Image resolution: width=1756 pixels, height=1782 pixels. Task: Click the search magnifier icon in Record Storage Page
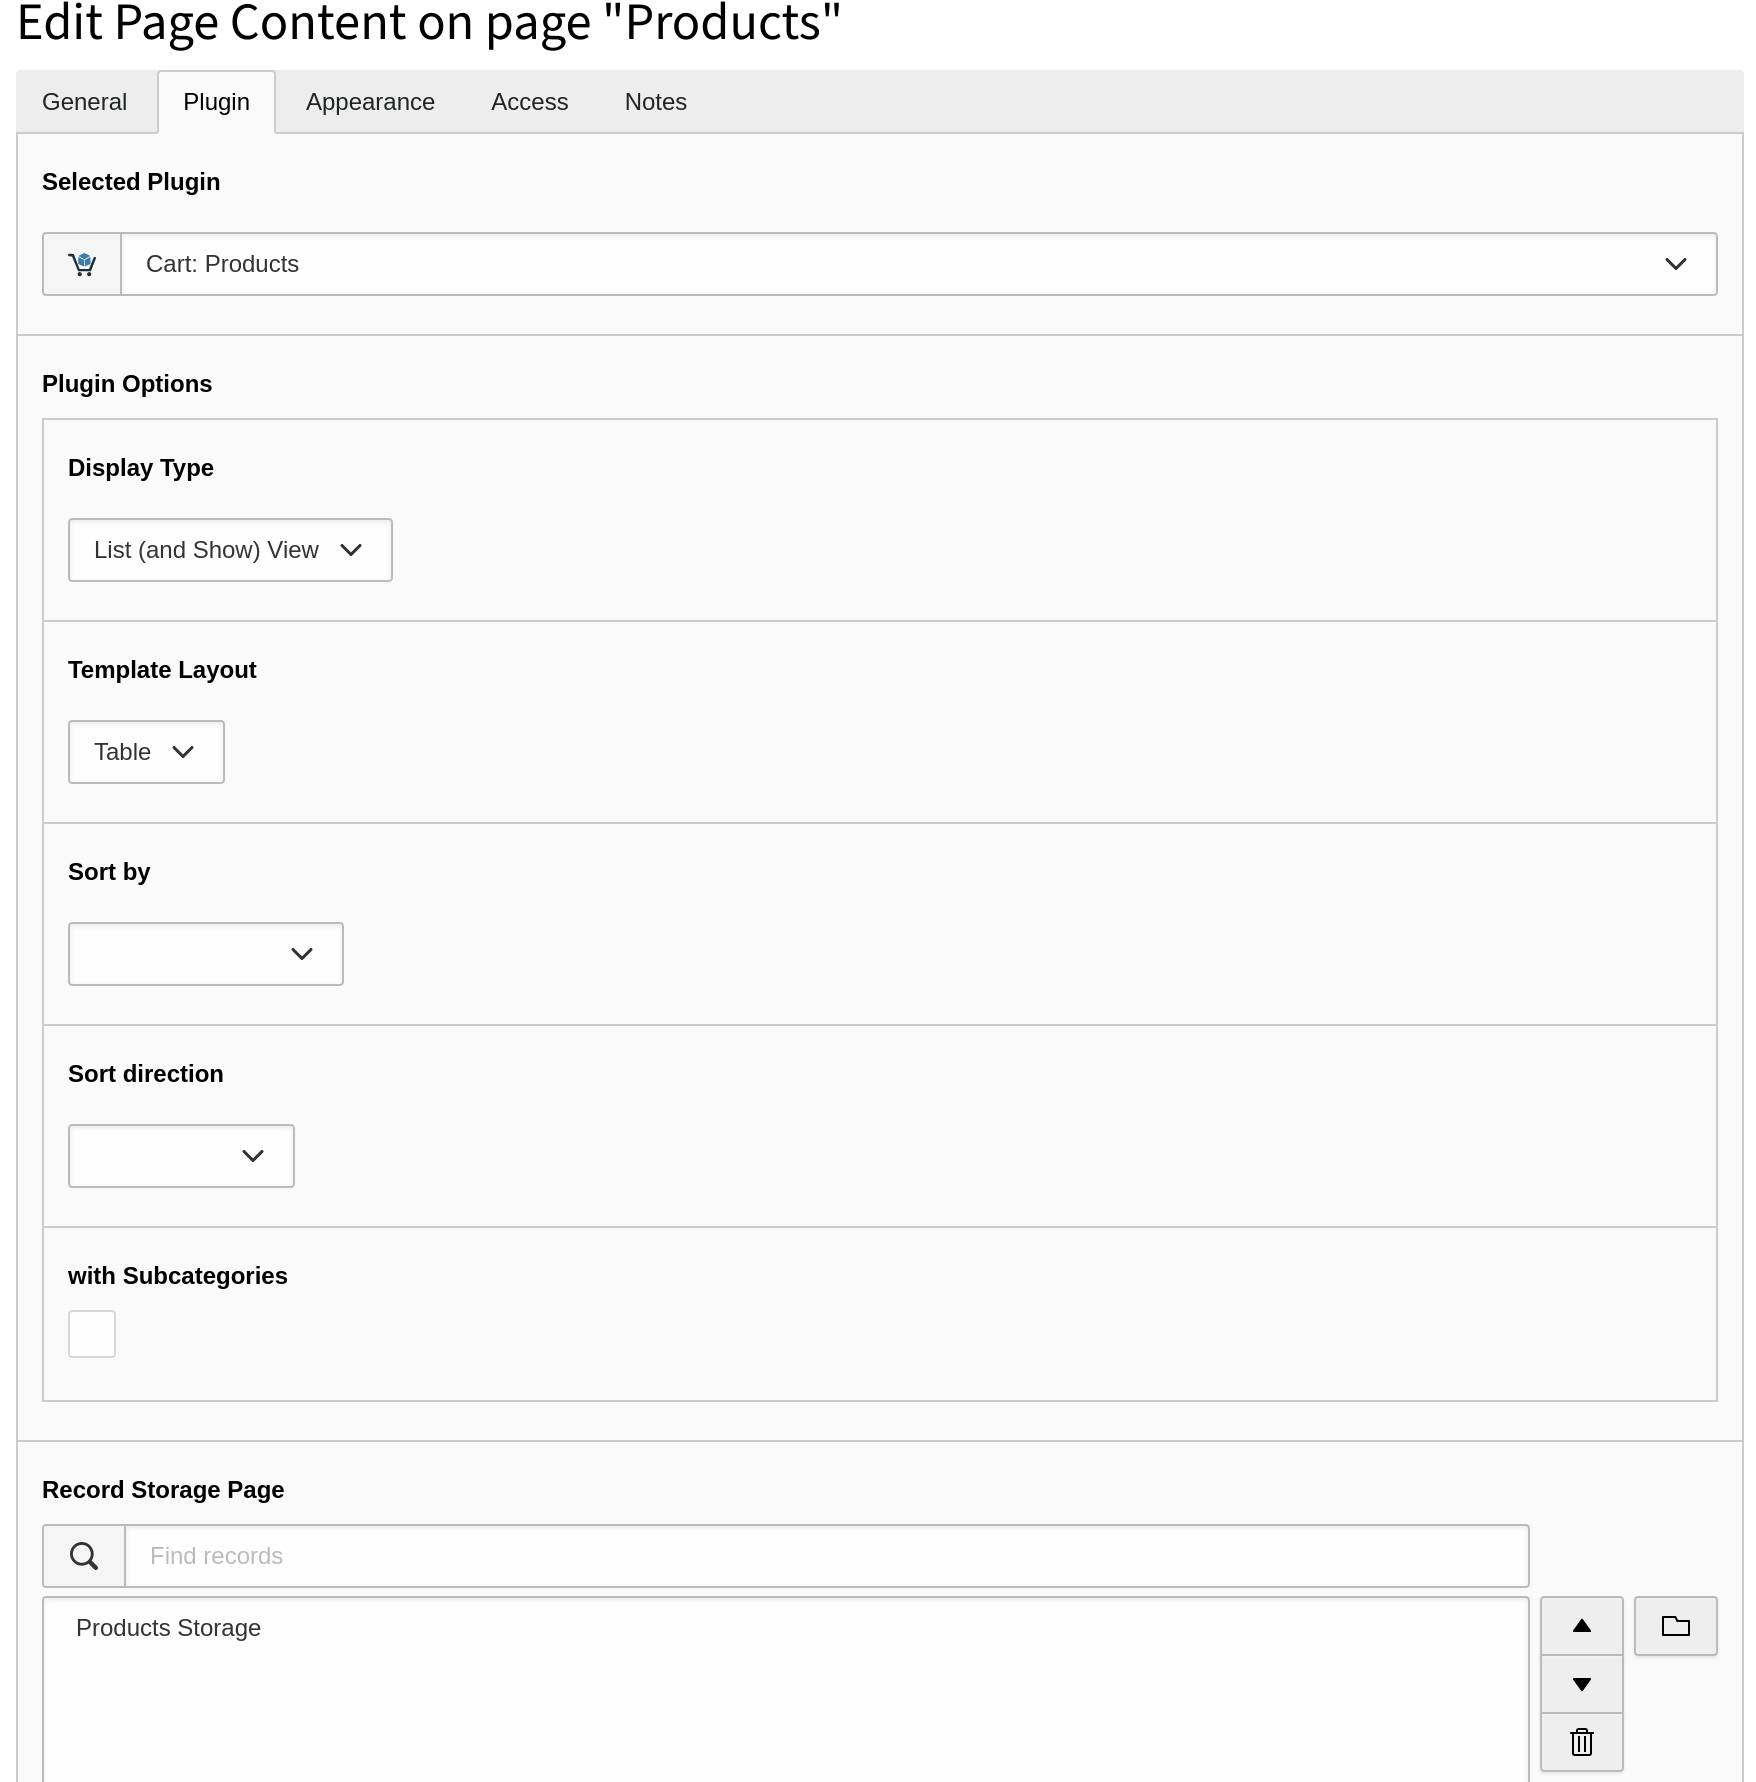pyautogui.click(x=84, y=1556)
